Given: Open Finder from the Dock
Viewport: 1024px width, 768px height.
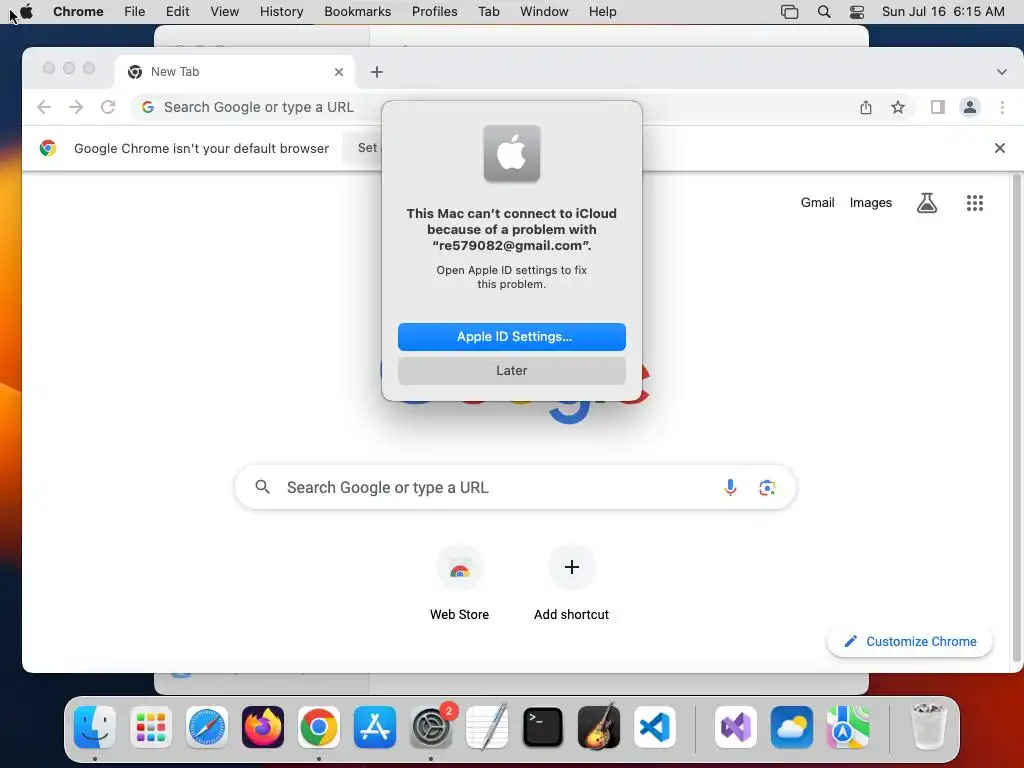Looking at the screenshot, I should click(x=95, y=727).
